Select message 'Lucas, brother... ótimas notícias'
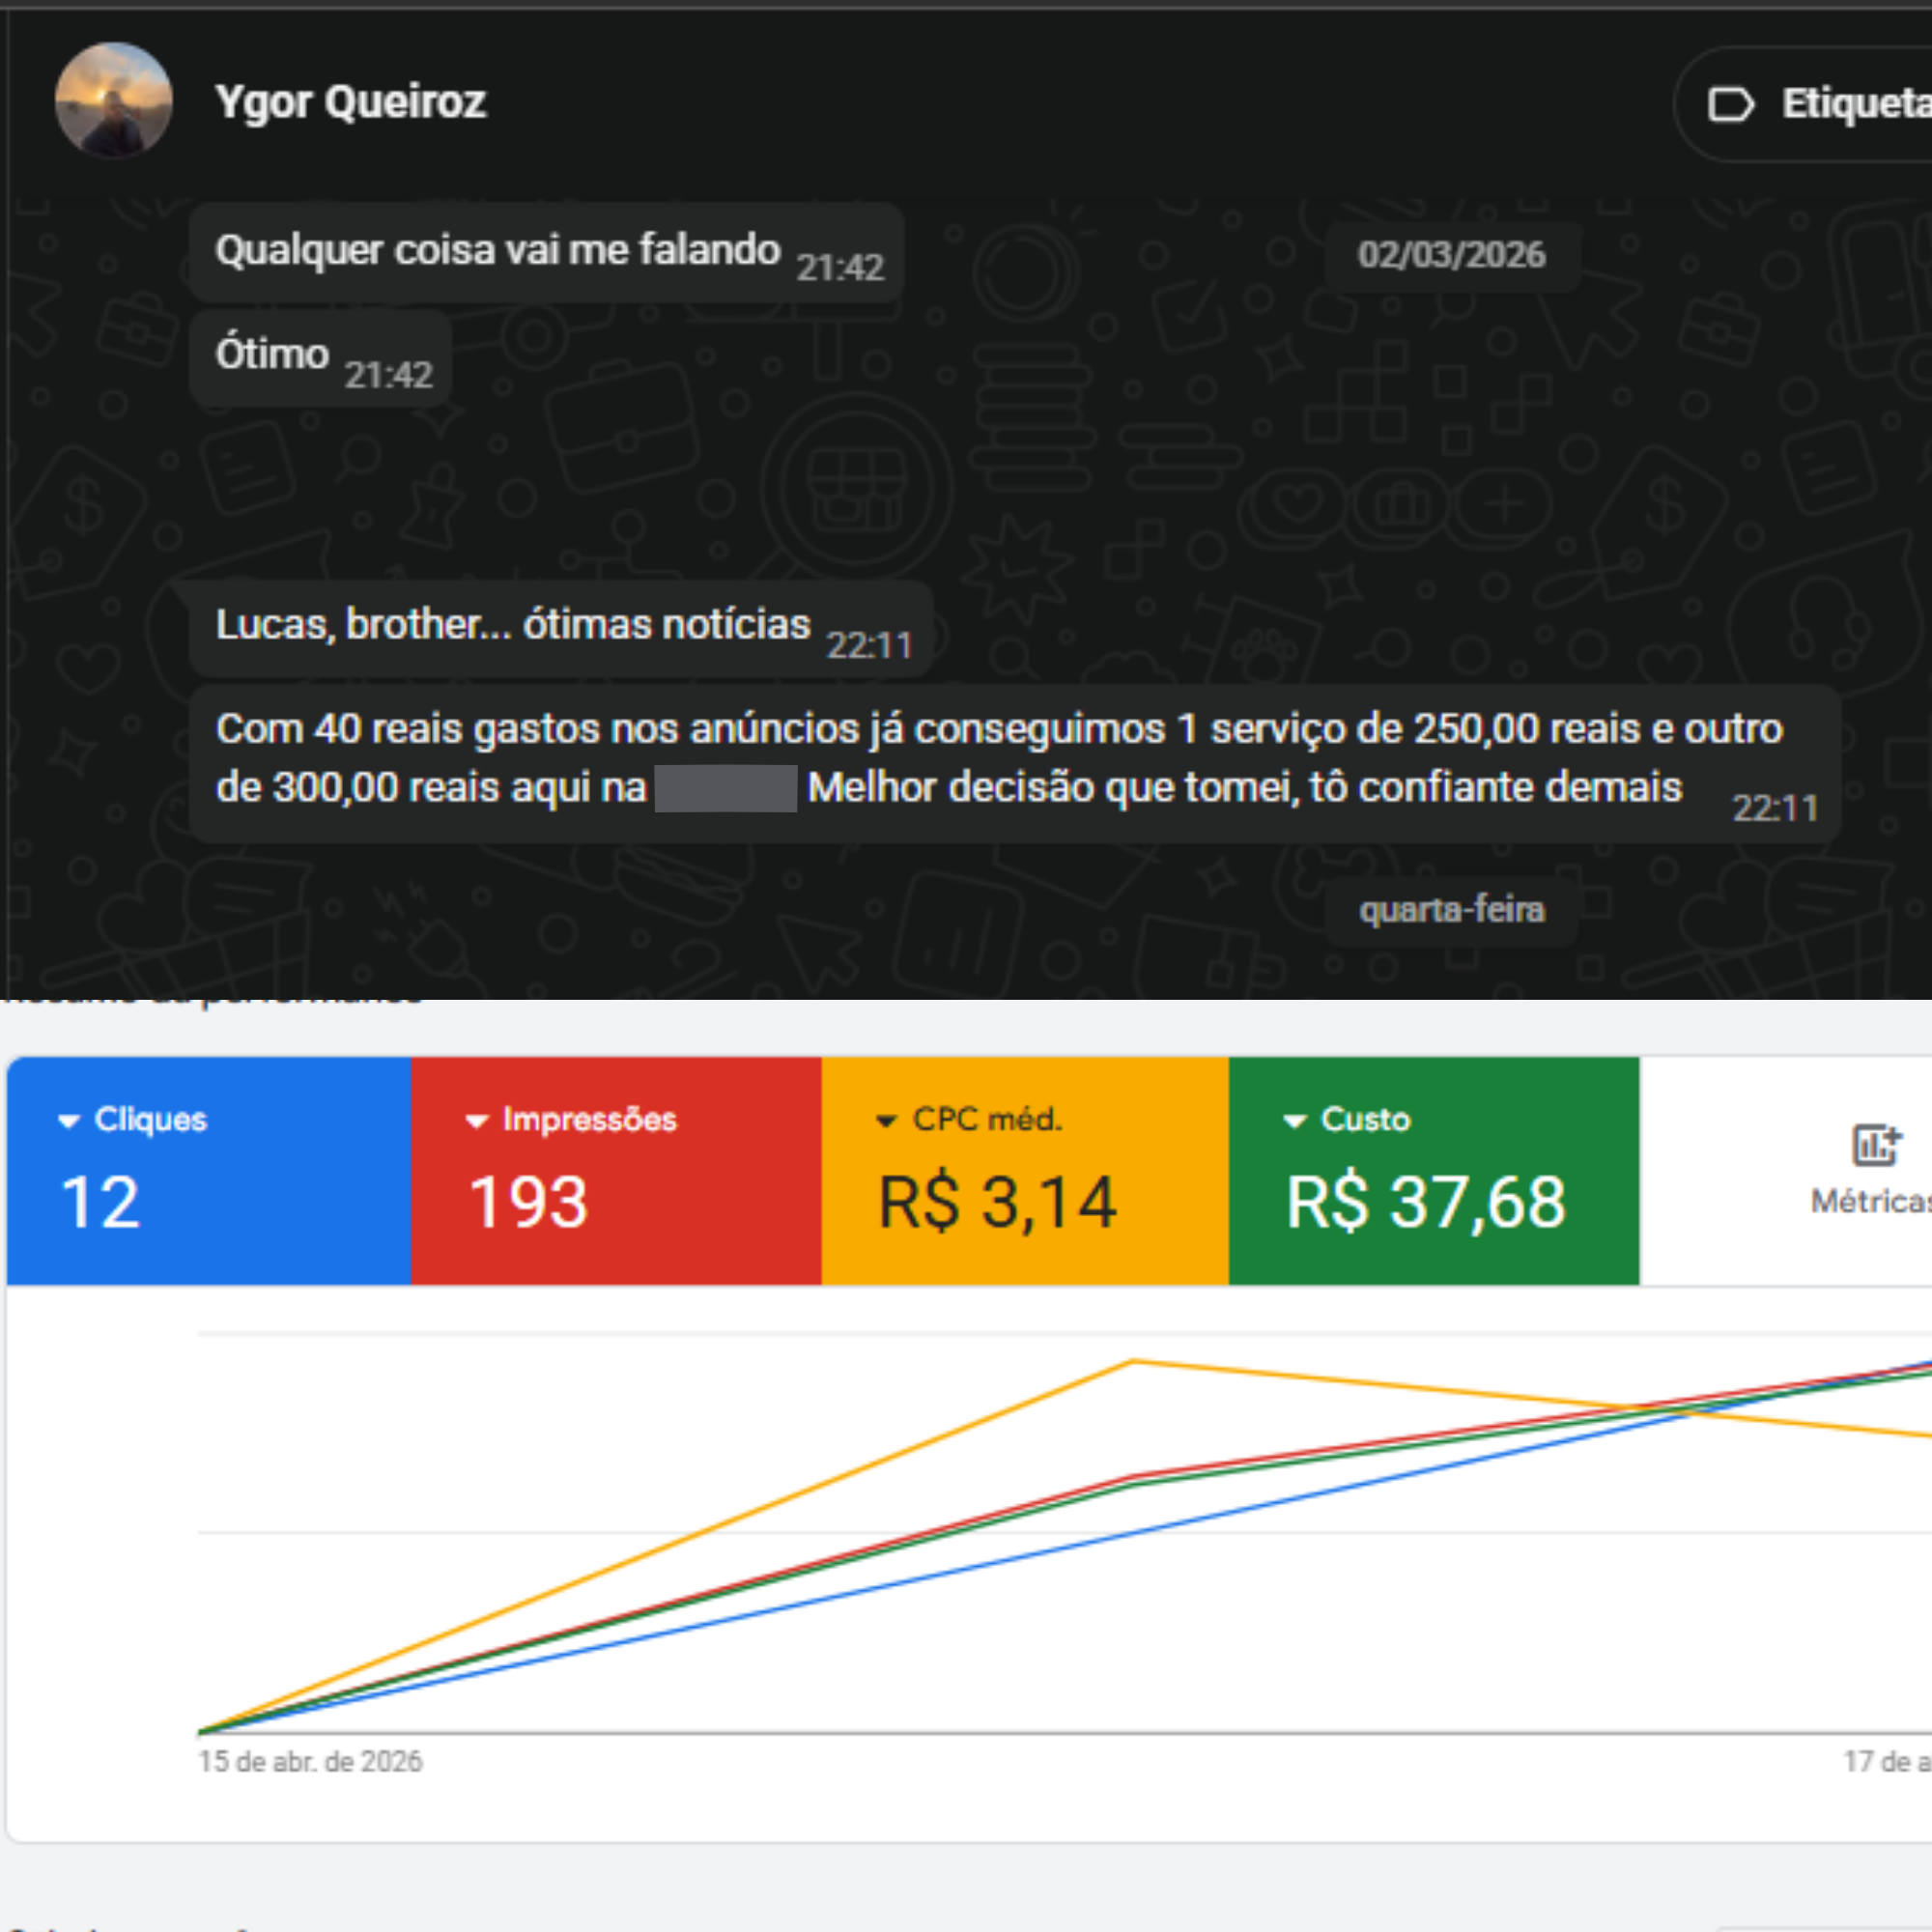The image size is (1932, 1932). pyautogui.click(x=560, y=628)
